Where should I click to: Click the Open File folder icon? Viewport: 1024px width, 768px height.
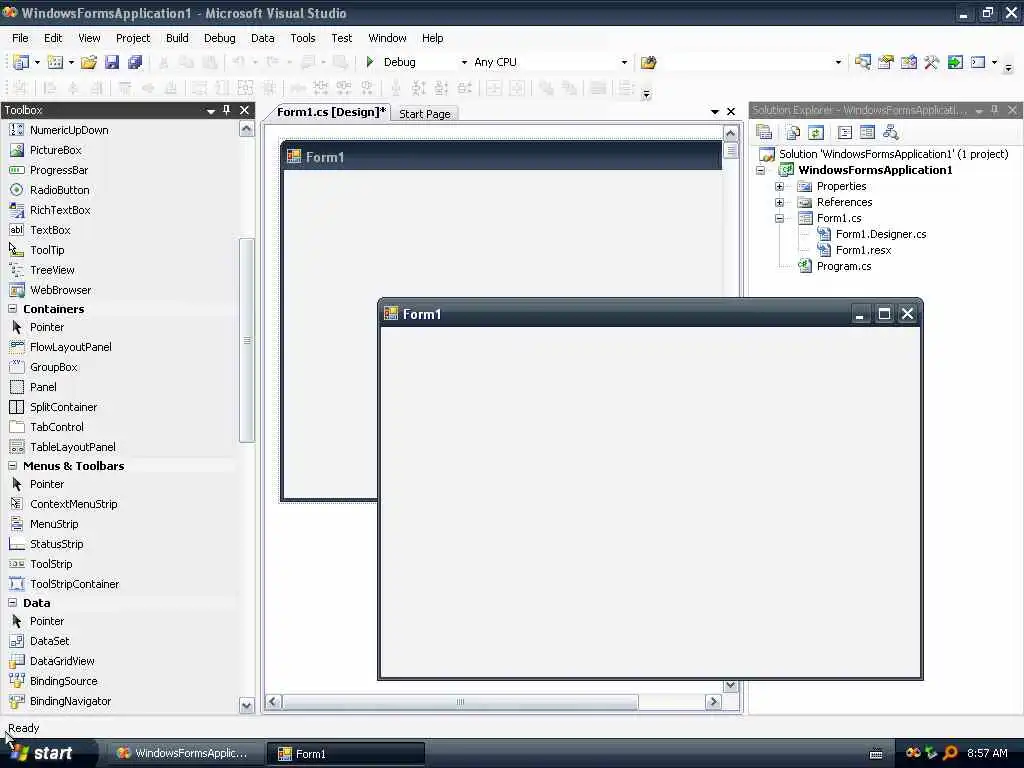(x=89, y=62)
